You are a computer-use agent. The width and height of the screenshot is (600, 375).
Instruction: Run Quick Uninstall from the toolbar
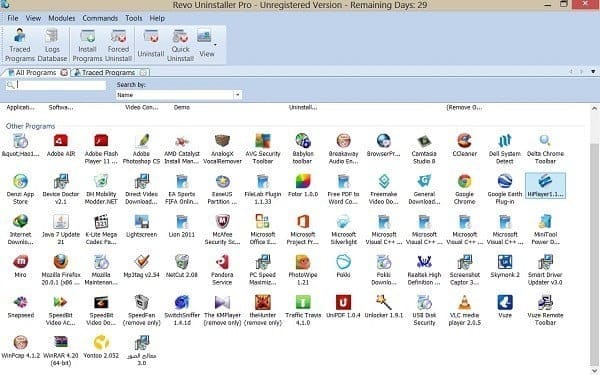coord(180,45)
